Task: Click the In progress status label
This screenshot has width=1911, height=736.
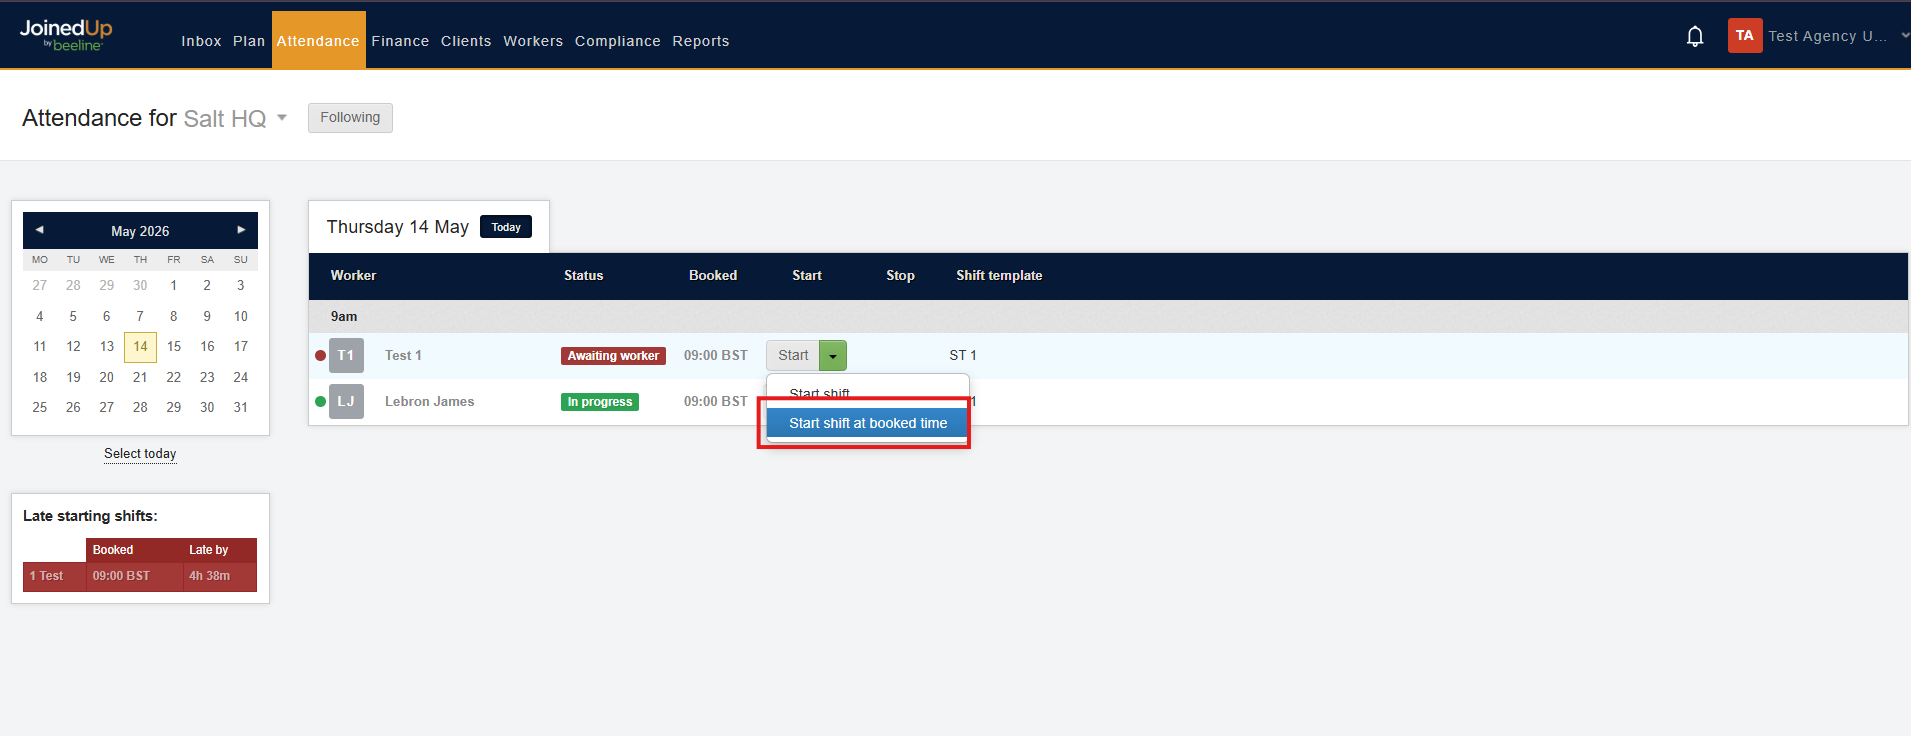Action: (x=600, y=402)
